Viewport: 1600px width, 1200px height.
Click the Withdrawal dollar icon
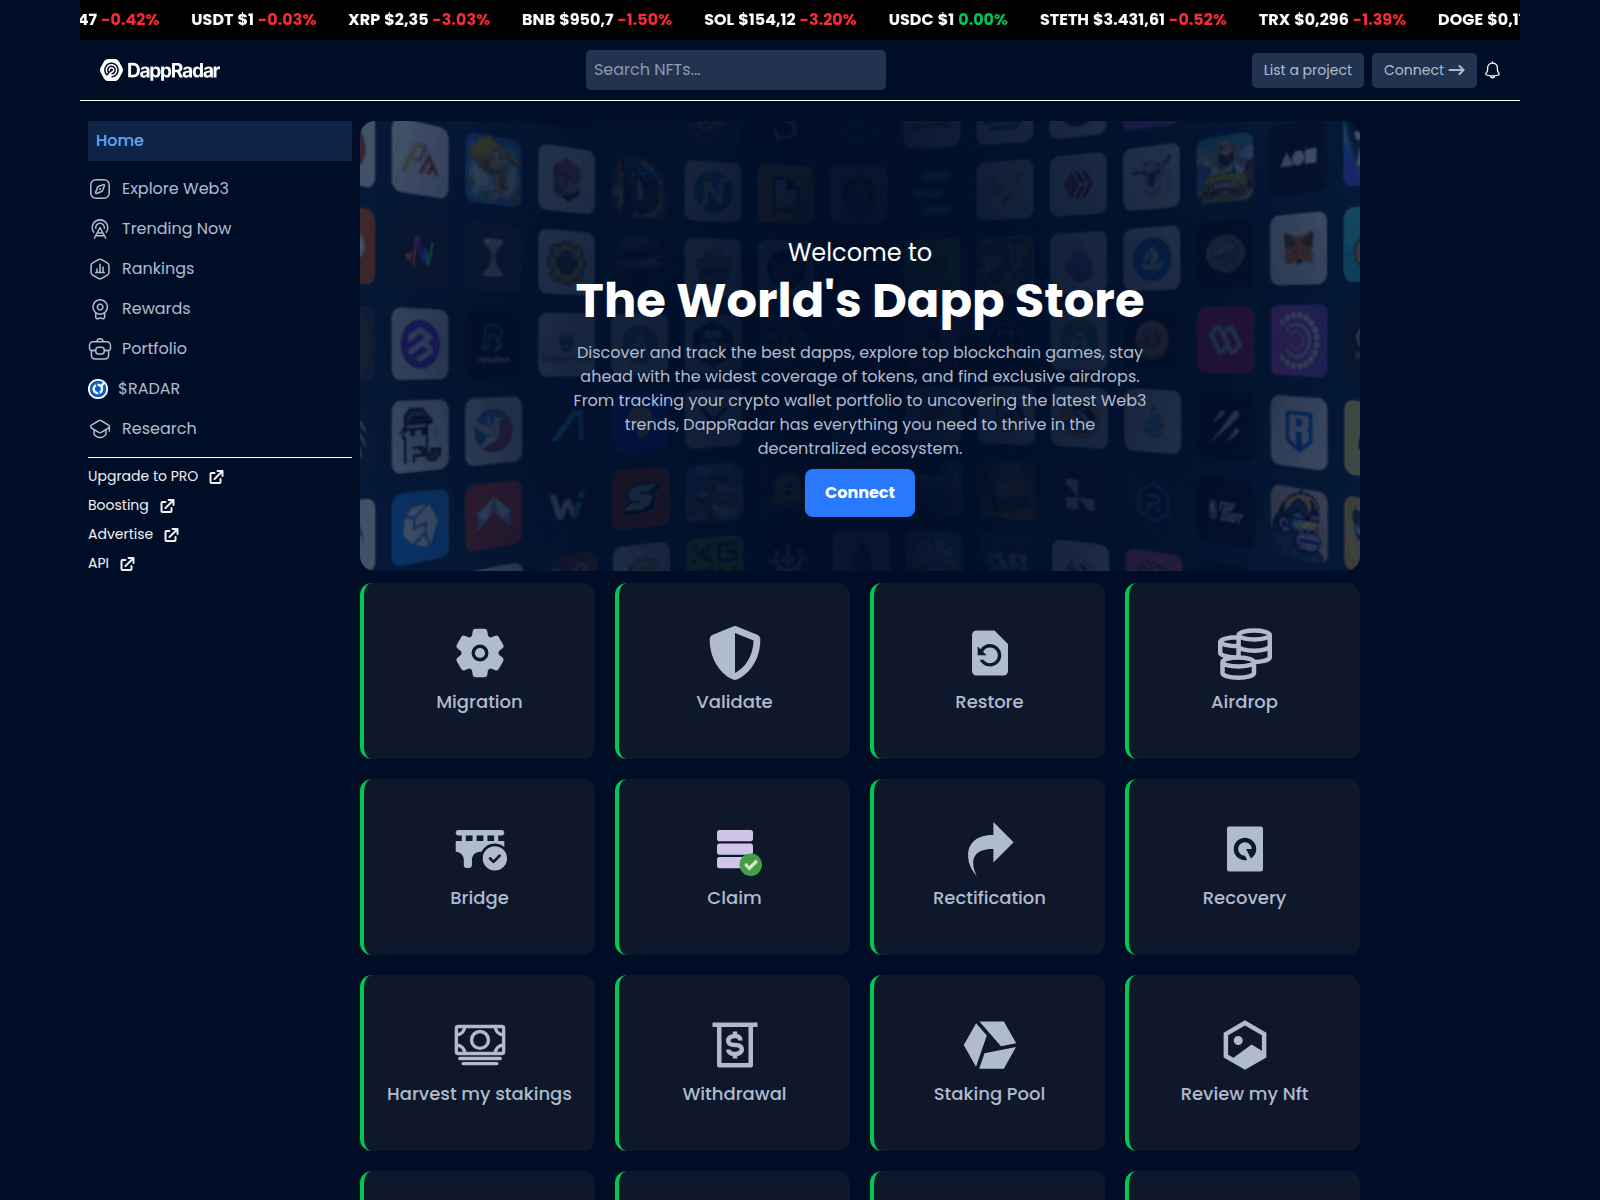coord(735,1045)
